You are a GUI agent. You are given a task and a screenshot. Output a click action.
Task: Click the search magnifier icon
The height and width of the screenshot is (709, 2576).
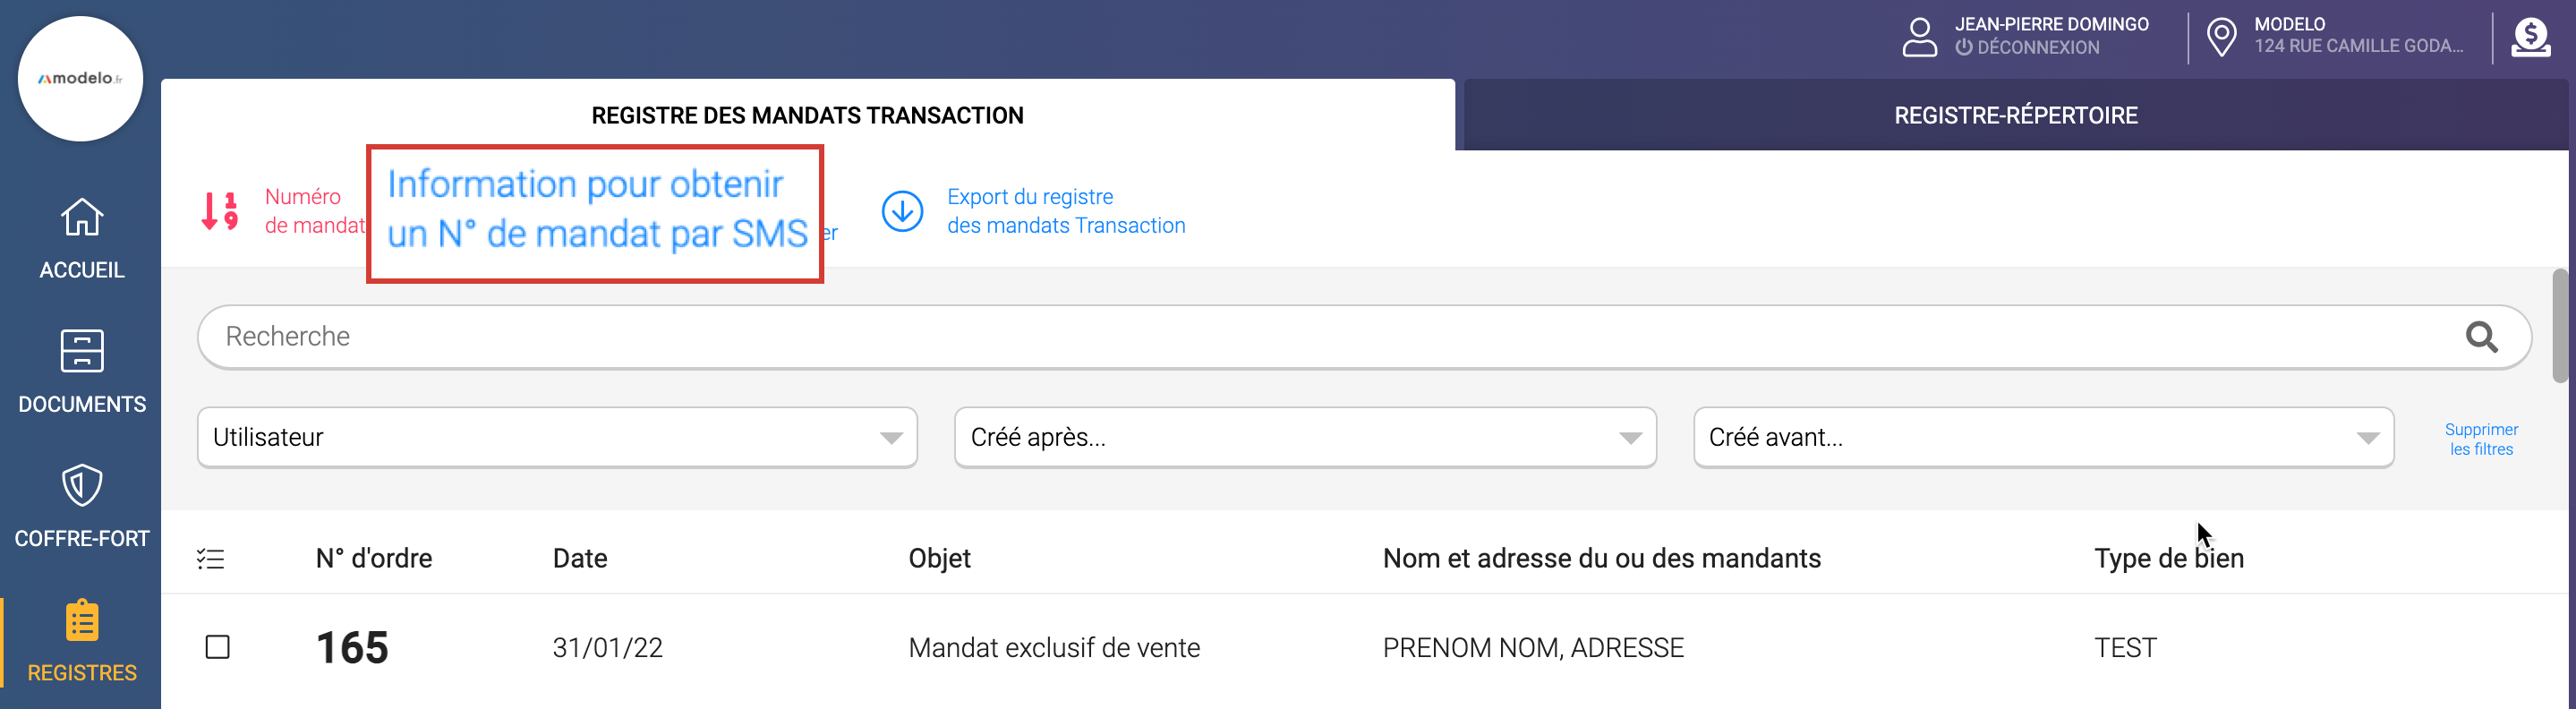tap(2481, 337)
